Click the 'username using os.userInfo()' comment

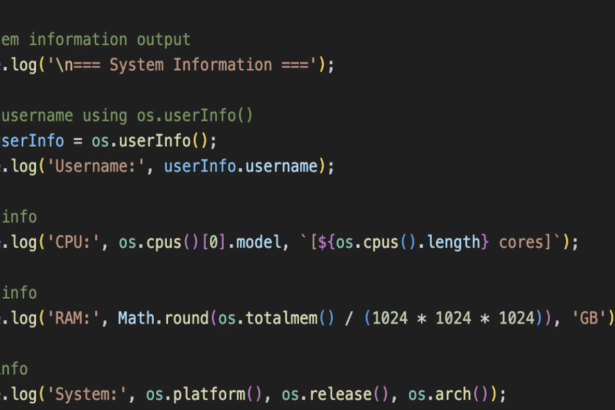[127, 115]
